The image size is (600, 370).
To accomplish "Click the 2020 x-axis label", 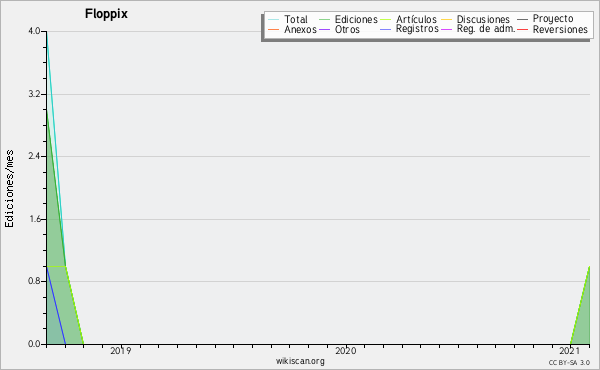I will coord(346,350).
